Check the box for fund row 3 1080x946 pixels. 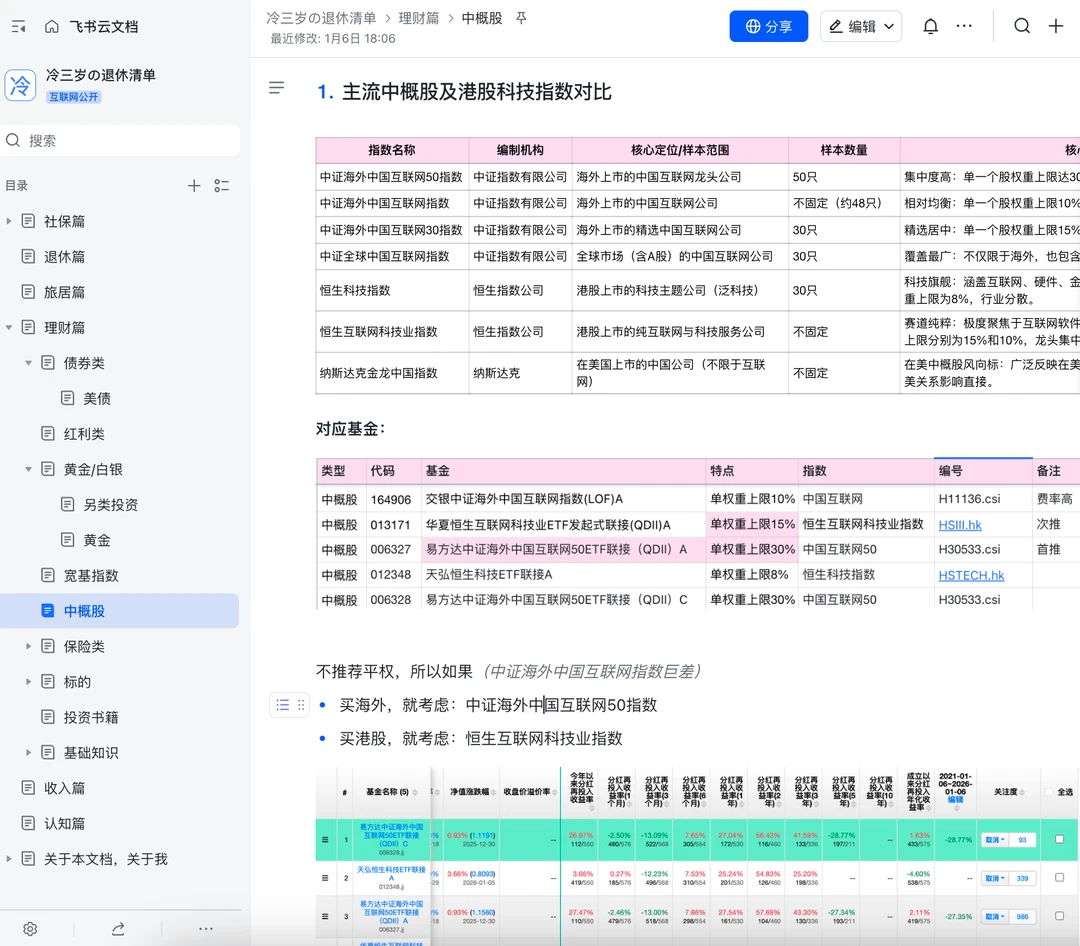(1059, 916)
